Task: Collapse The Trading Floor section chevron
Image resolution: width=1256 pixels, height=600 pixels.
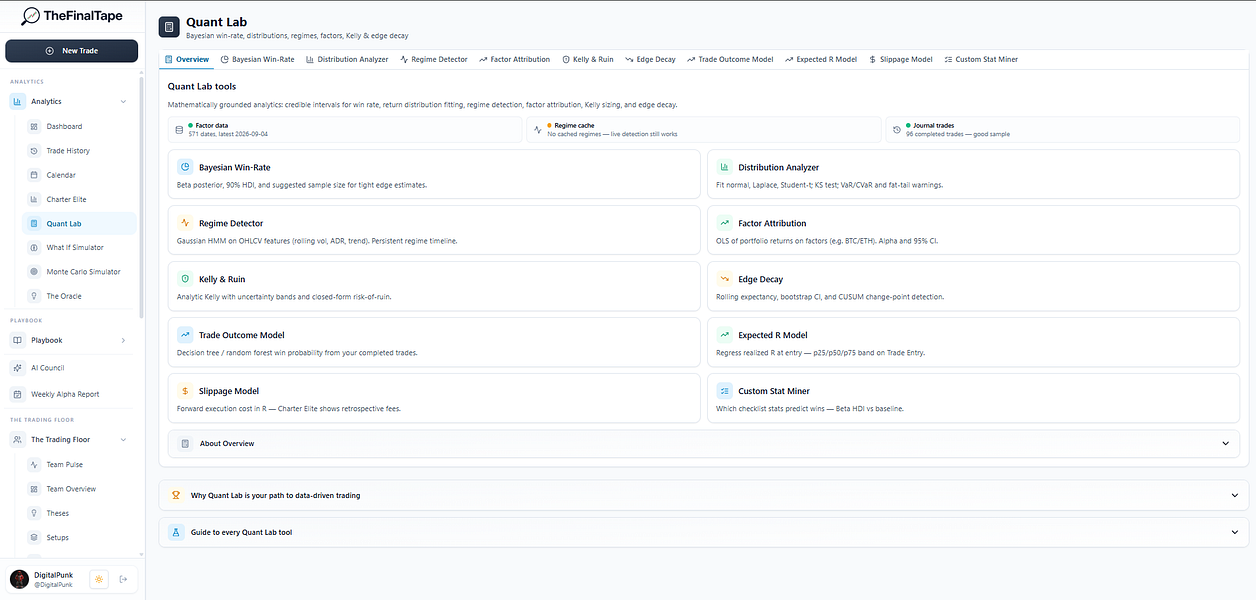Action: [123, 440]
